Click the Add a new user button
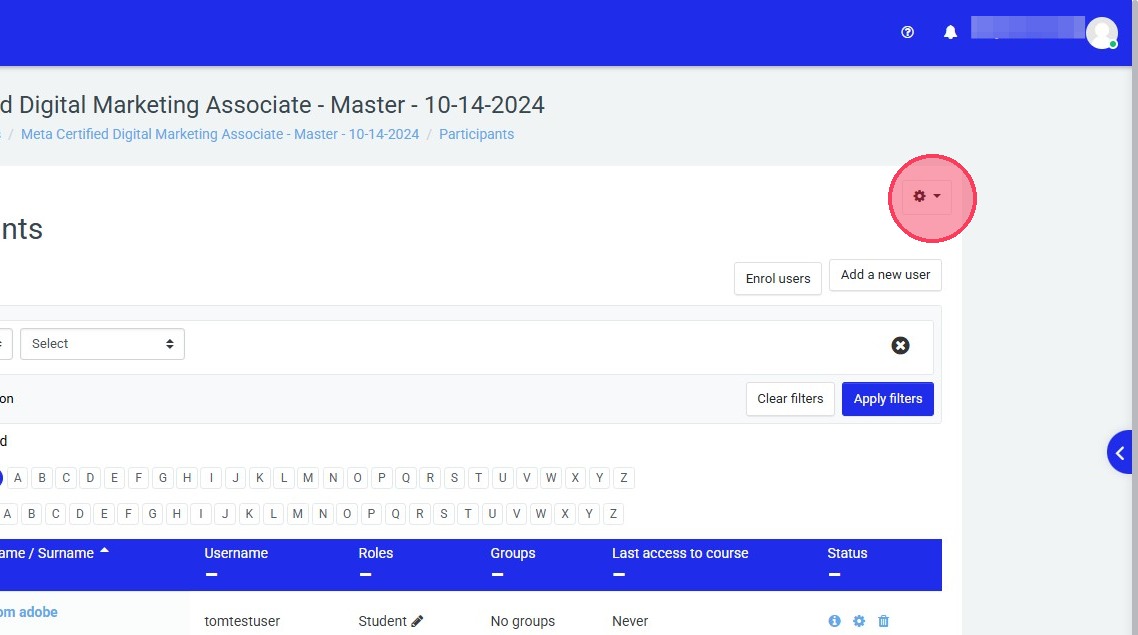Image resolution: width=1138 pixels, height=635 pixels. [885, 275]
